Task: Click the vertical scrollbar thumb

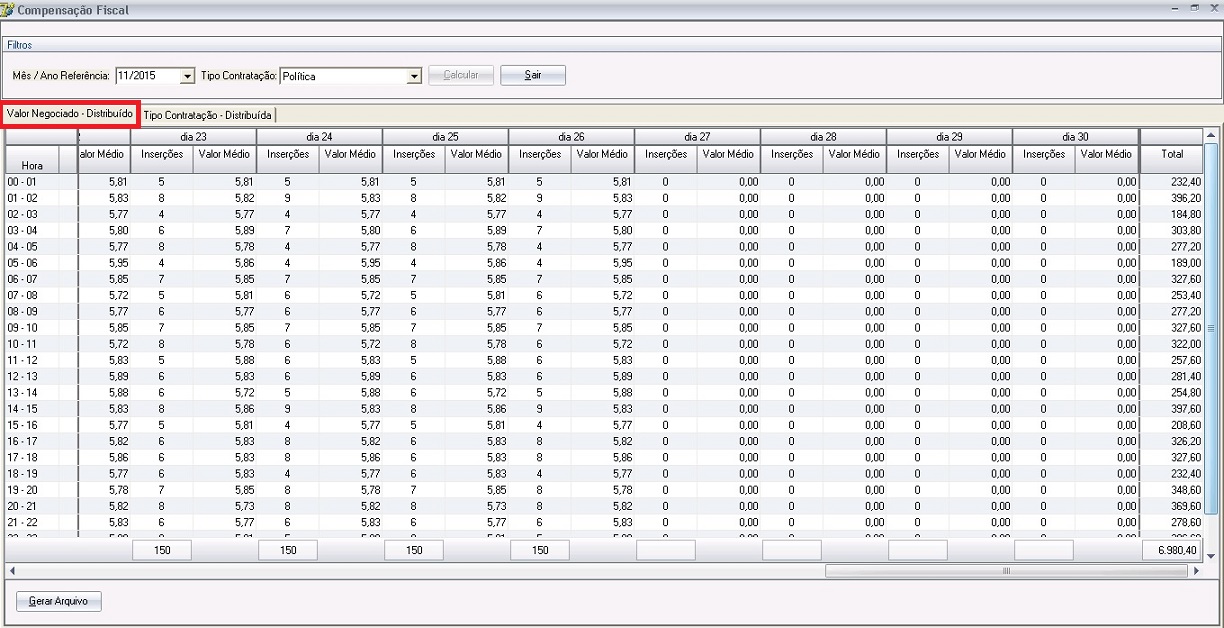Action: [1210, 330]
